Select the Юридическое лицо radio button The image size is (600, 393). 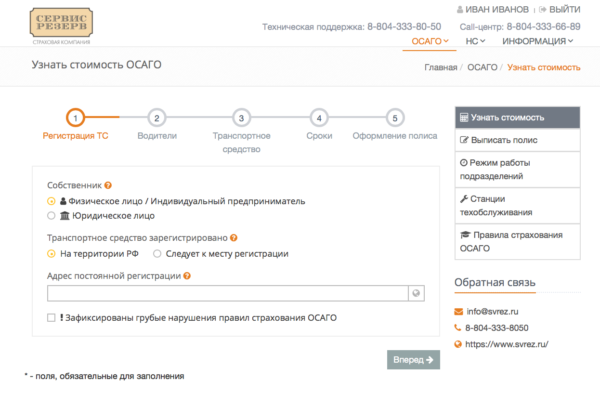[51, 216]
